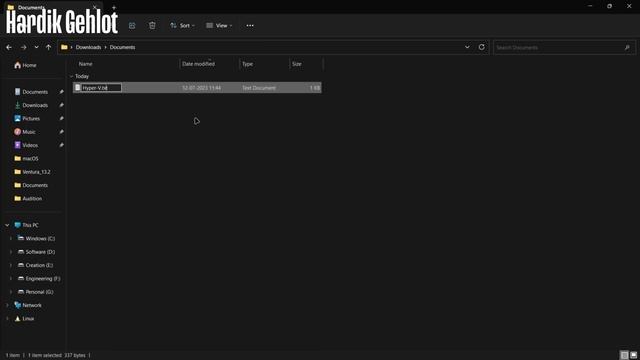This screenshot has height=360, width=640.
Task: Switch to details view in status bar
Action: tap(624, 355)
